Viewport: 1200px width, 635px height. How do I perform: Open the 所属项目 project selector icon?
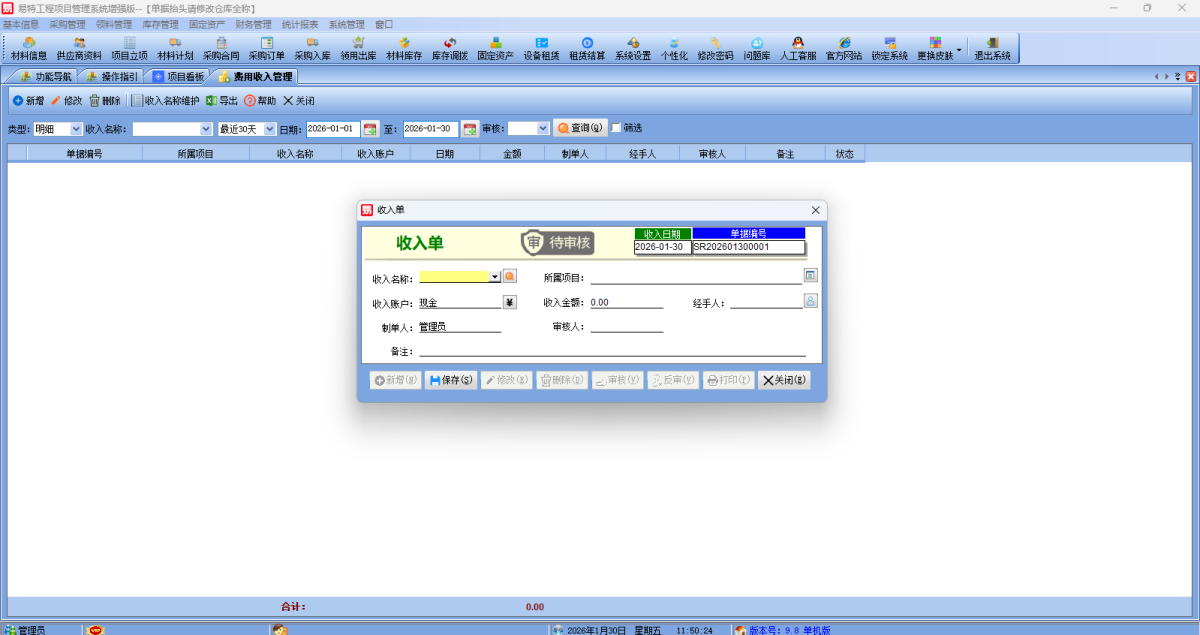click(811, 276)
